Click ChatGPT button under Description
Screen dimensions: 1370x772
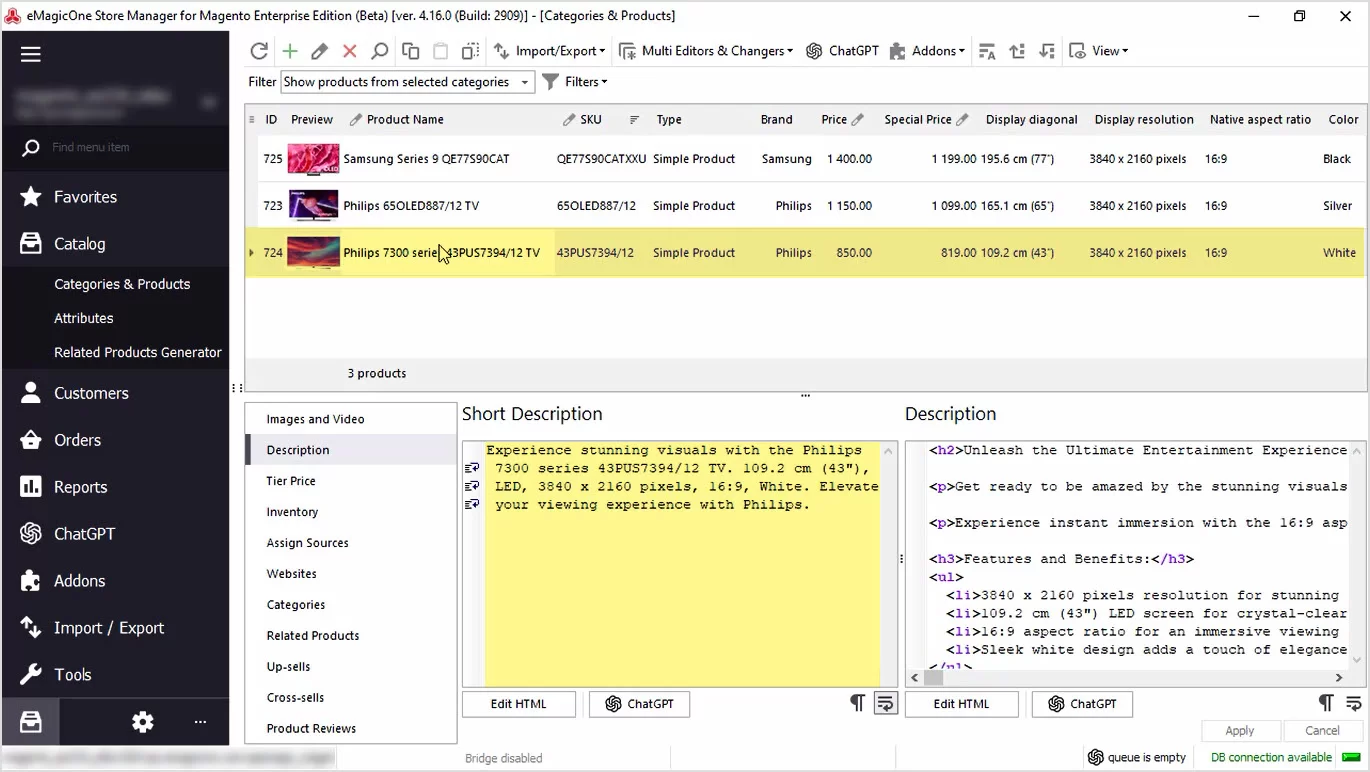tap(1082, 704)
